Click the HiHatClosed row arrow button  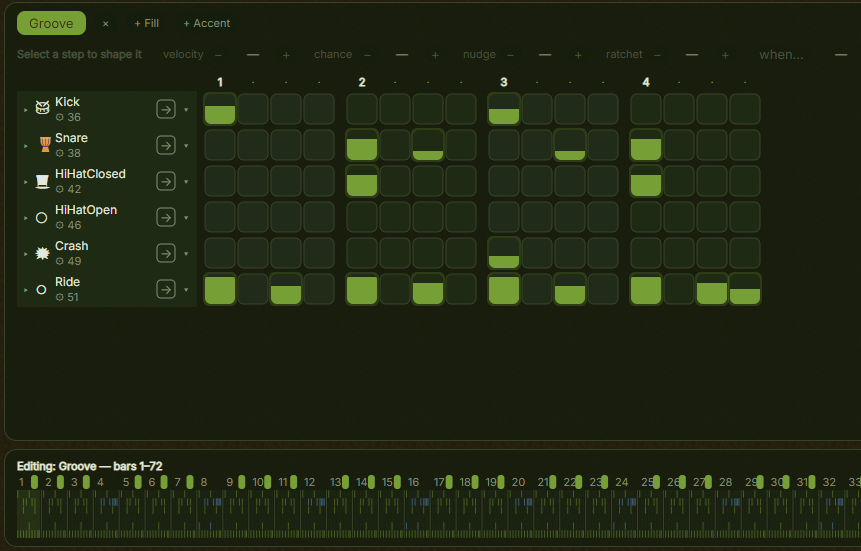tap(166, 181)
